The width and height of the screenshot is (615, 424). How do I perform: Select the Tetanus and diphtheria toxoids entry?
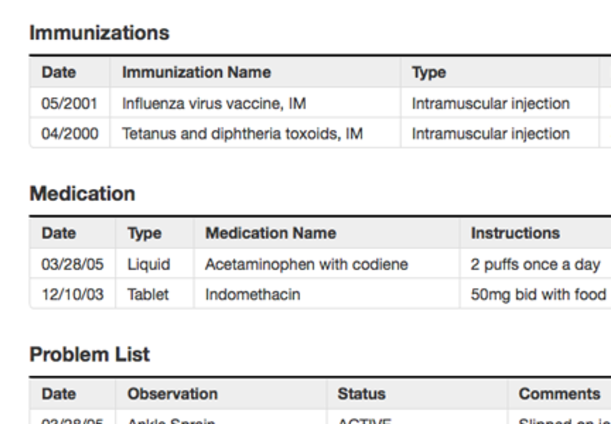click(x=242, y=134)
